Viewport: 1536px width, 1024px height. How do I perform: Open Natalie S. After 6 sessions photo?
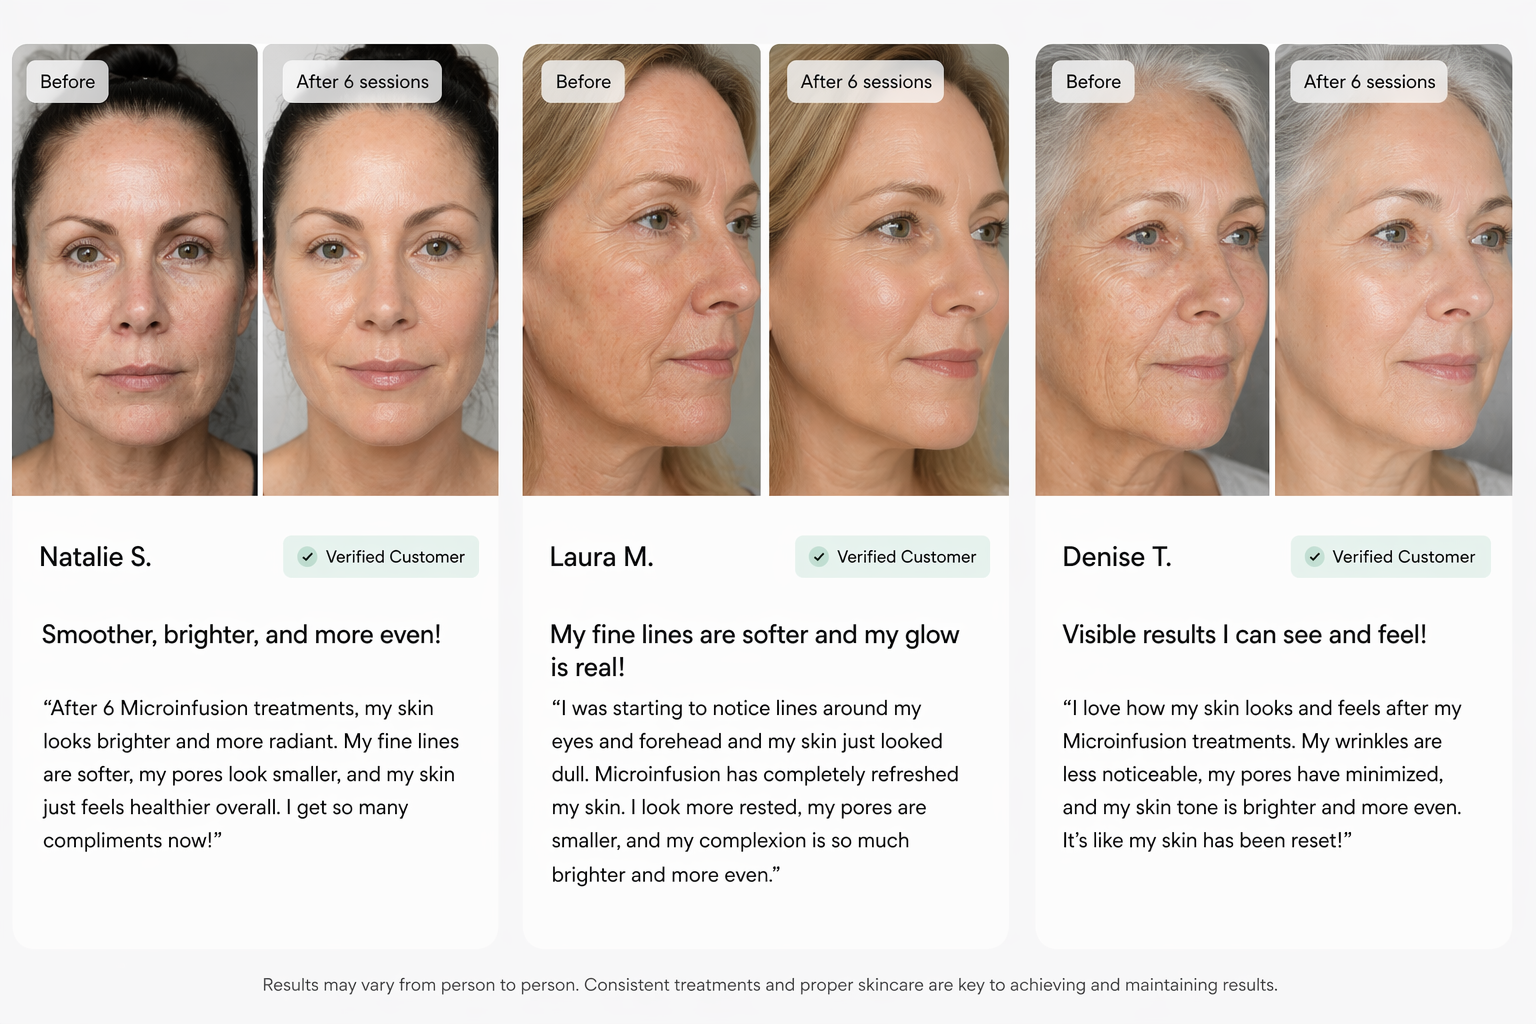pyautogui.click(x=380, y=270)
